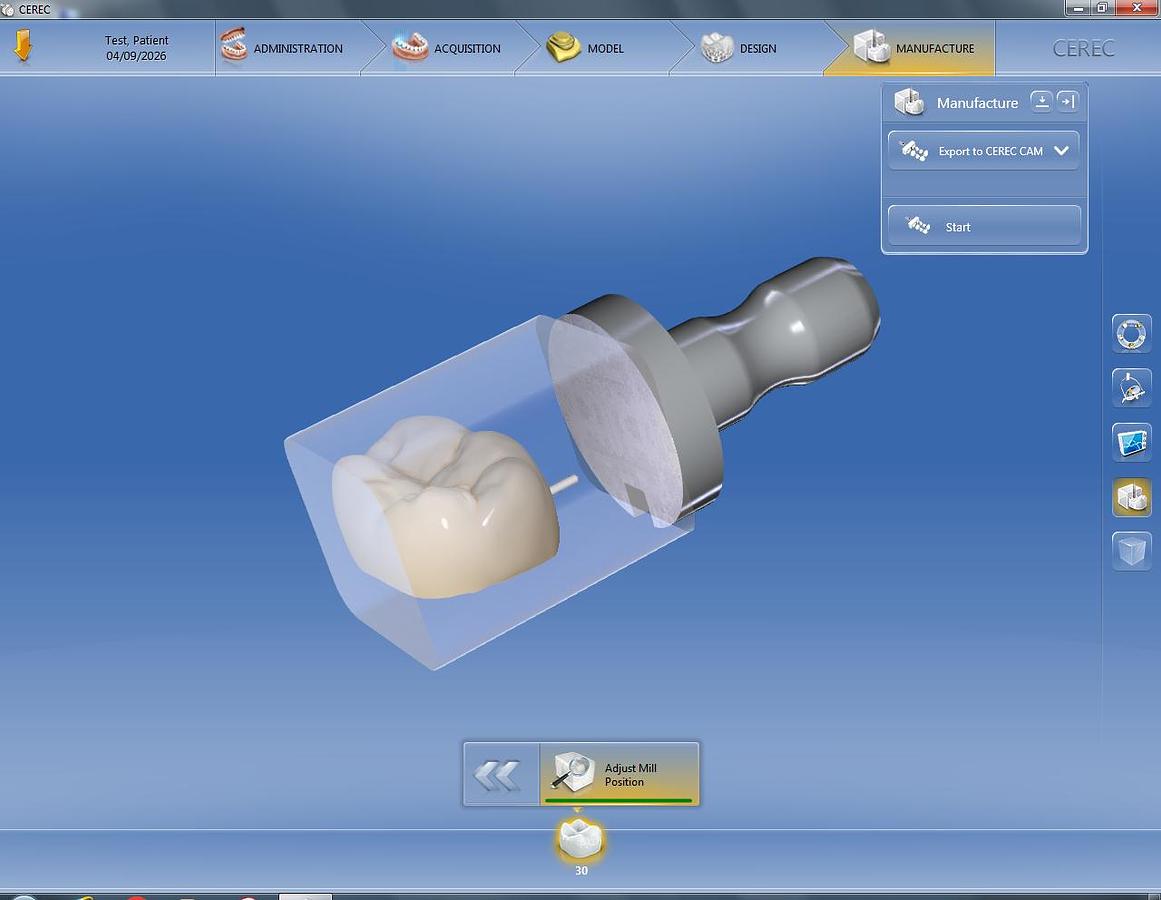Open the view options wheel in right sidebar
The width and height of the screenshot is (1161, 900).
click(1131, 333)
